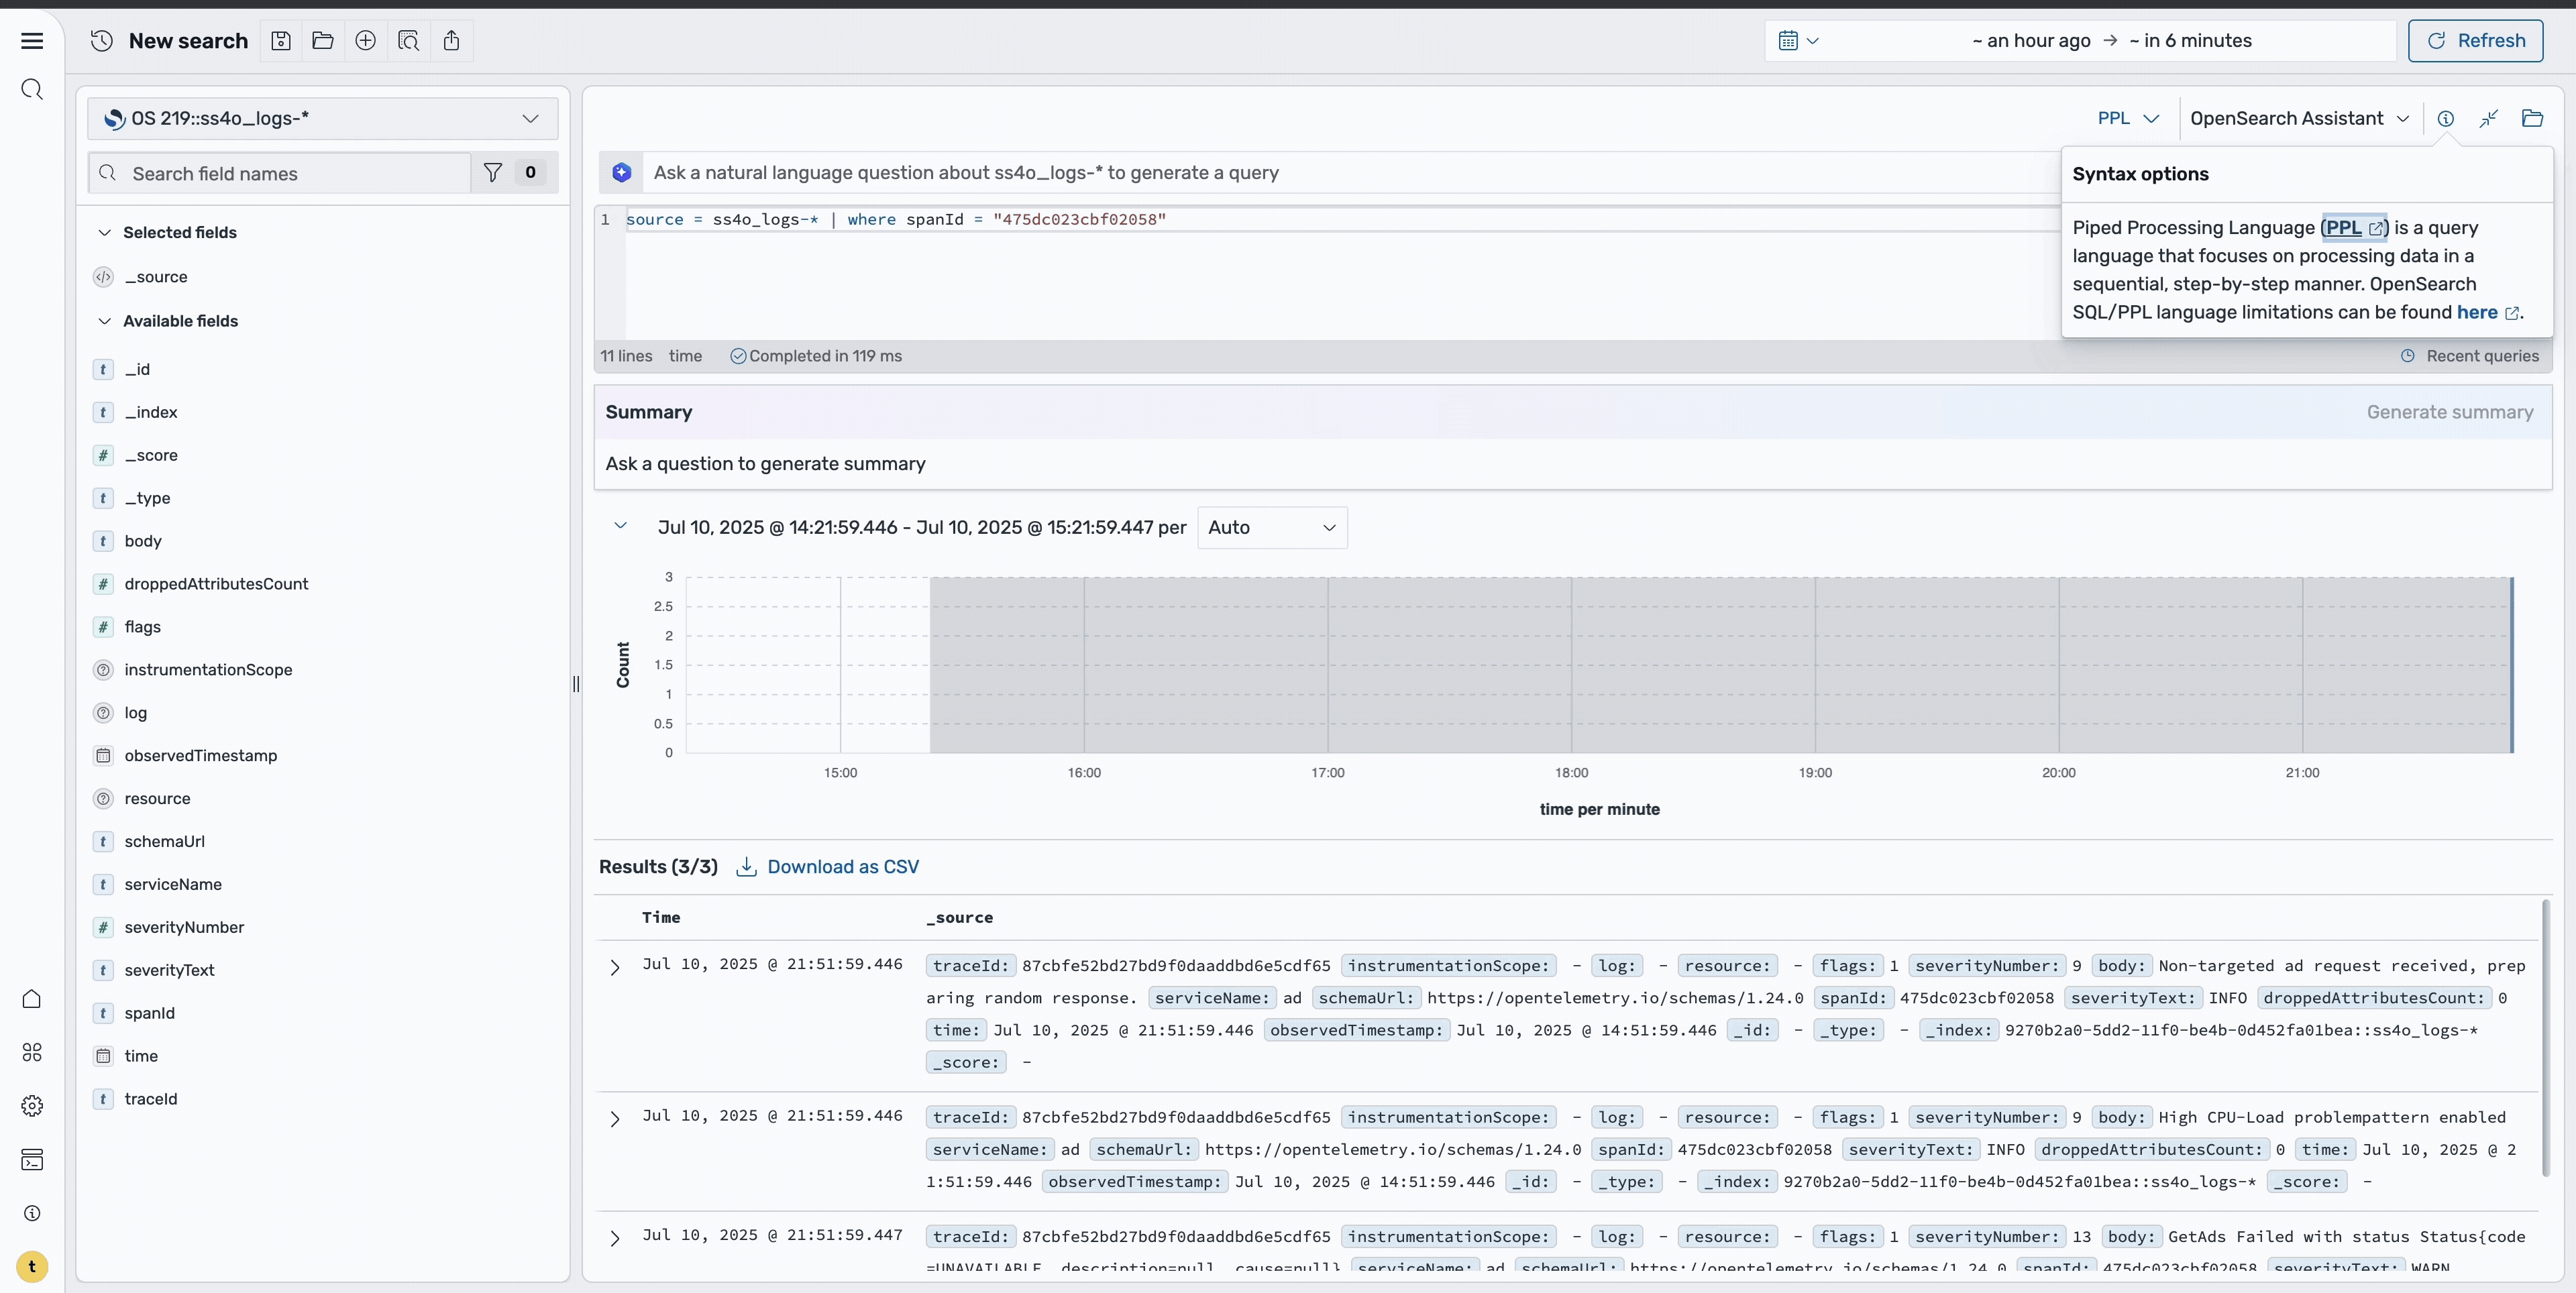Click the open saved search folder icon
Viewport: 2576px width, 1293px height.
point(323,41)
